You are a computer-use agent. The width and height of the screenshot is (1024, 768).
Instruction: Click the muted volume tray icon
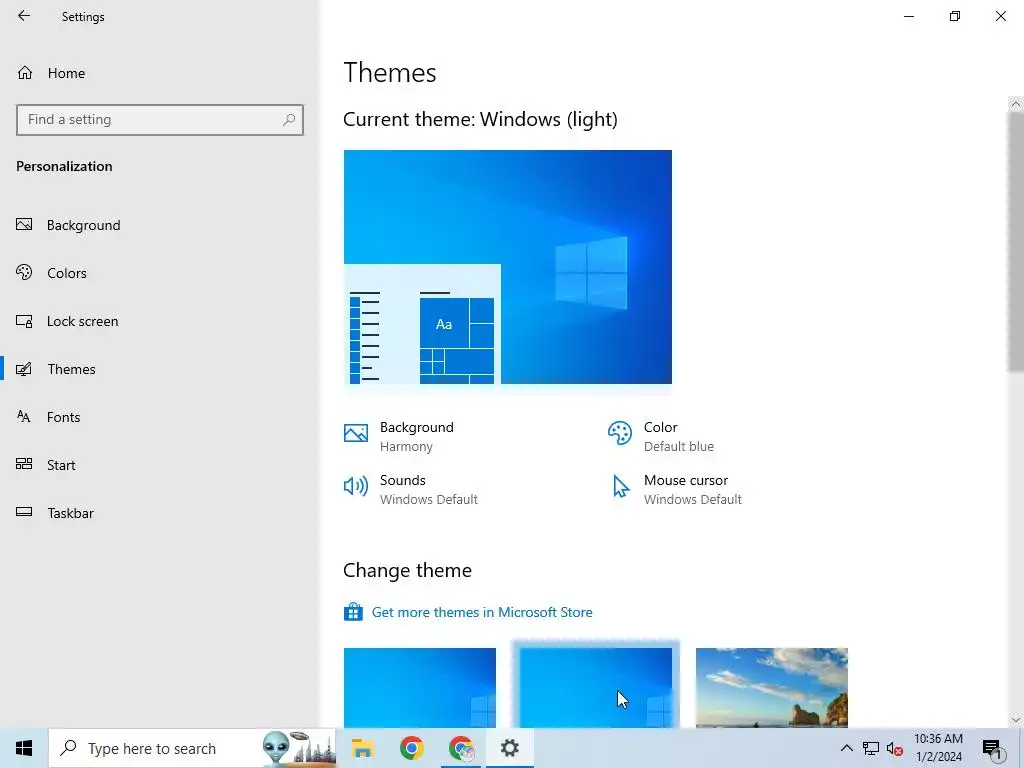[x=894, y=749]
